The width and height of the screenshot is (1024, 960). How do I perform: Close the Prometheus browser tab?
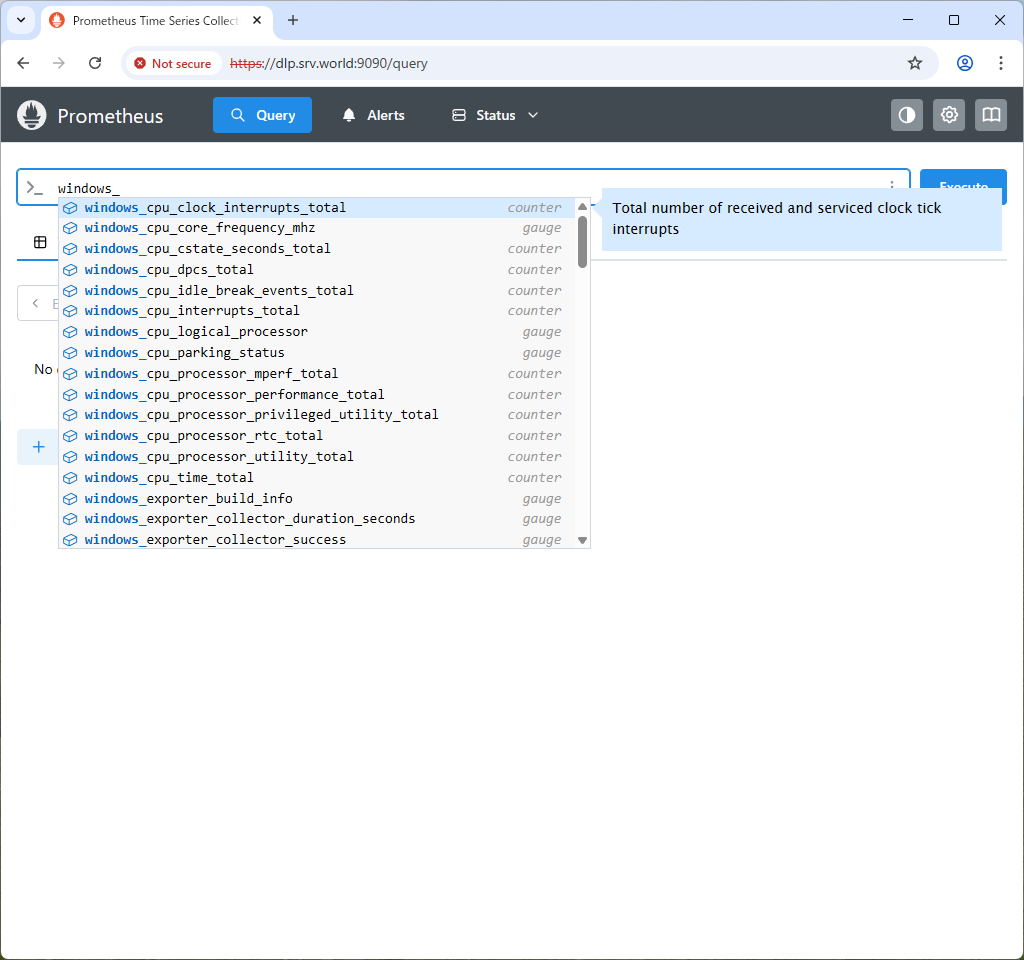257,20
